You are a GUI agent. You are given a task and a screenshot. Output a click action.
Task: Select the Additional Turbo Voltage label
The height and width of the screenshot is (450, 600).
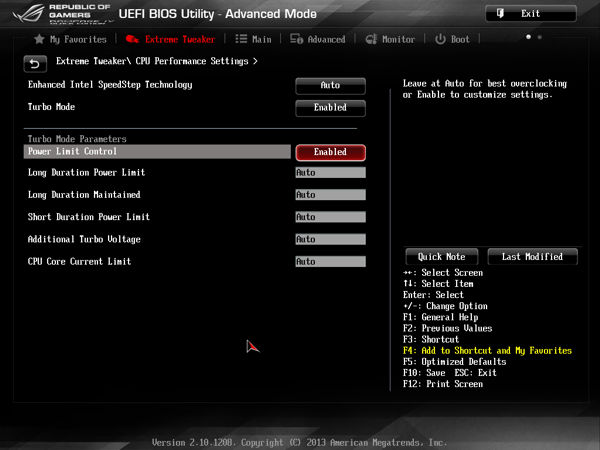(x=84, y=239)
